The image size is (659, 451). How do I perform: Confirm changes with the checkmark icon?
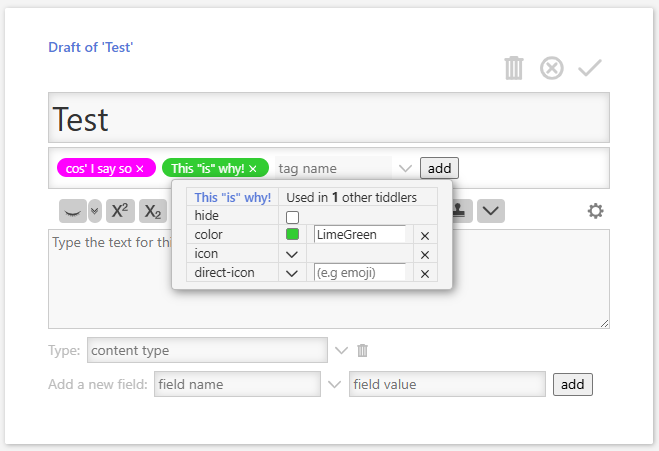590,68
